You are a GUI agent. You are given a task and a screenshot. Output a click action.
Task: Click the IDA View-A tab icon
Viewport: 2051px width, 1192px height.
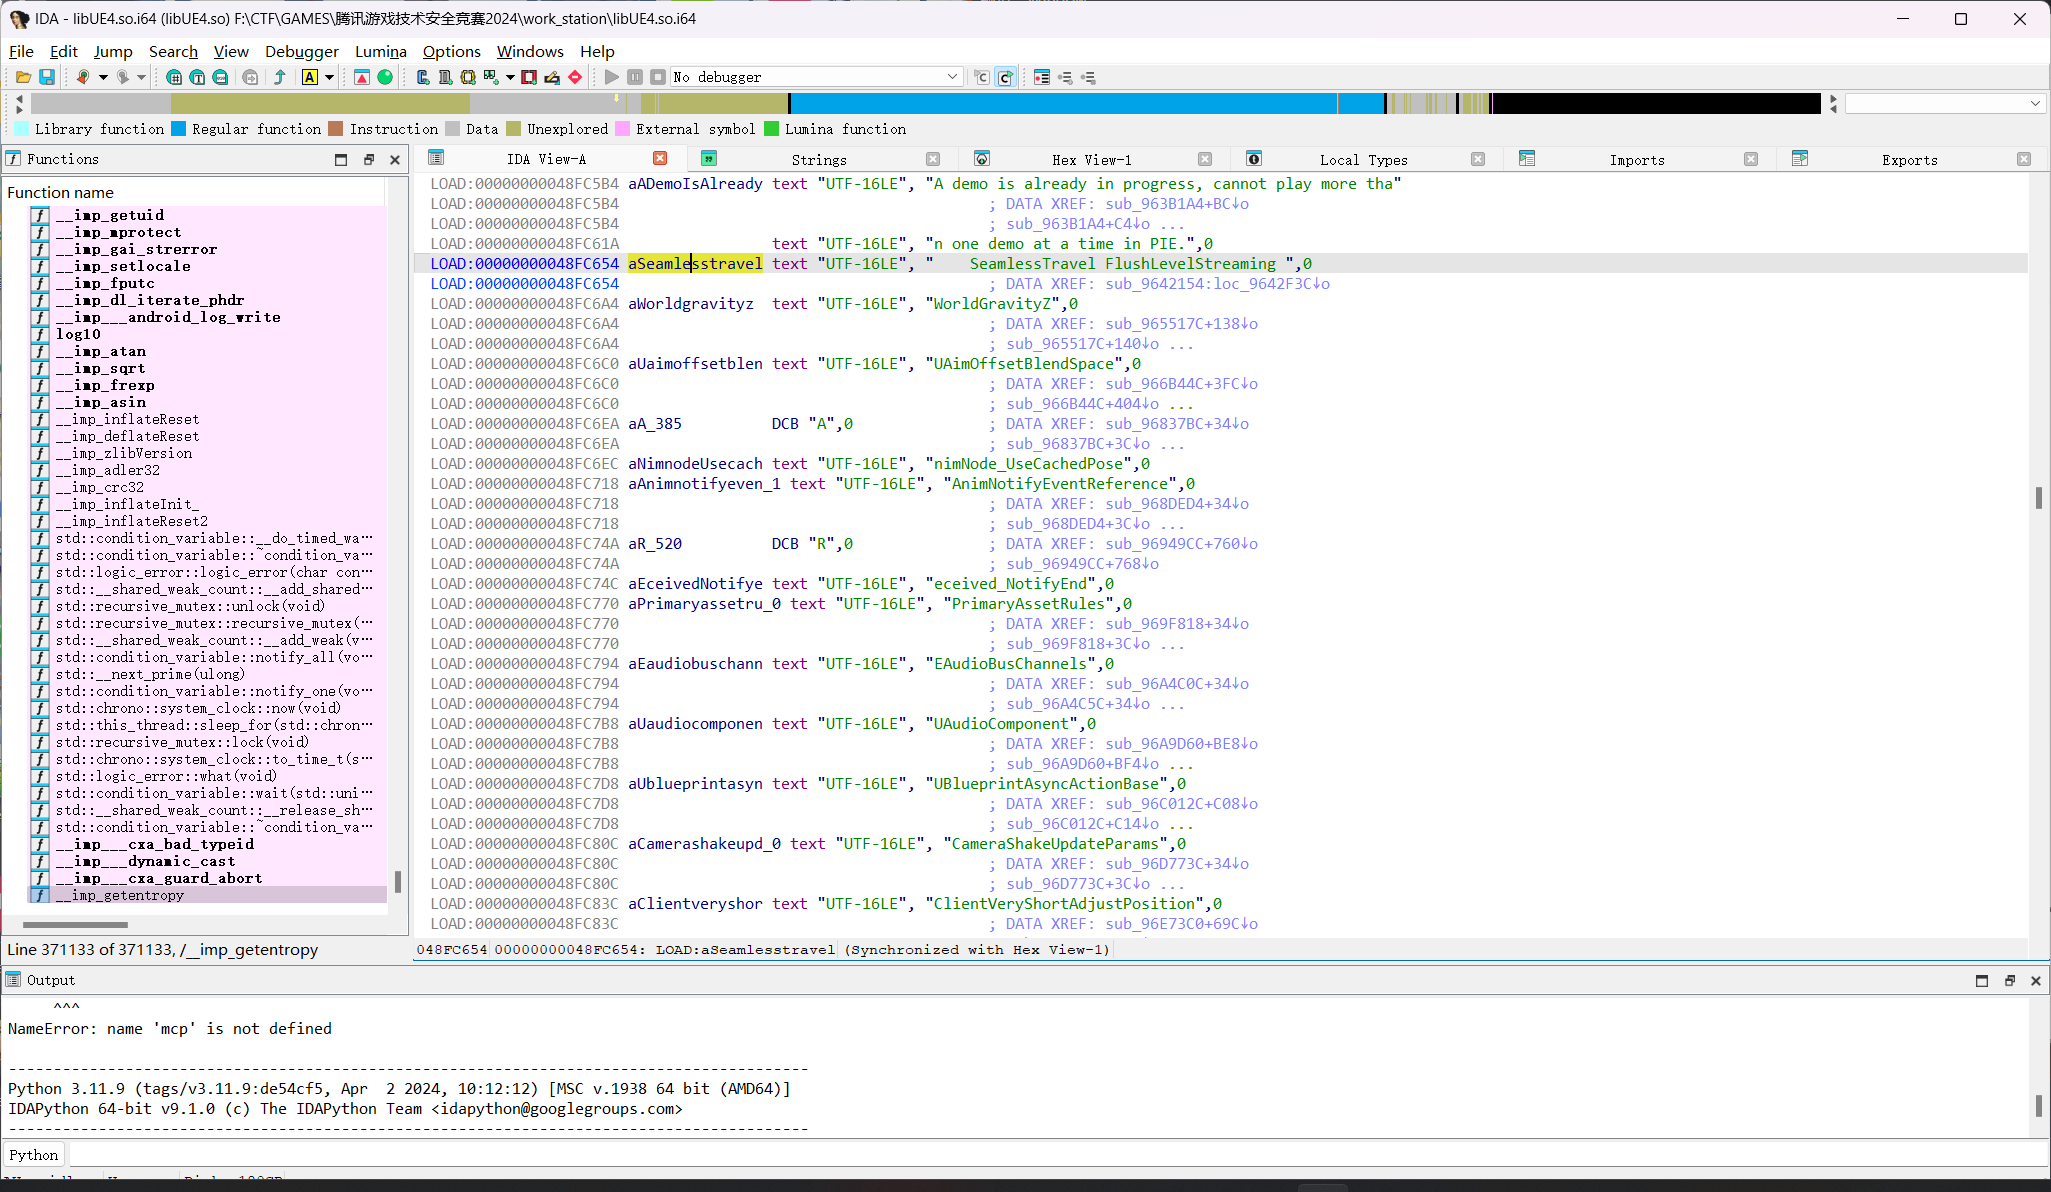[436, 158]
